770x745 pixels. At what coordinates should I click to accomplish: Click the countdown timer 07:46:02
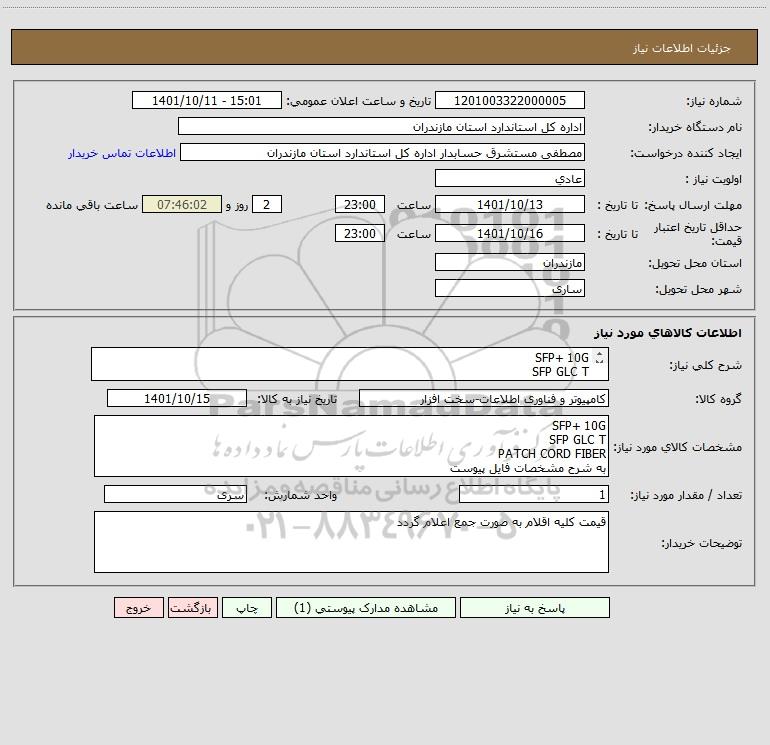click(x=182, y=204)
